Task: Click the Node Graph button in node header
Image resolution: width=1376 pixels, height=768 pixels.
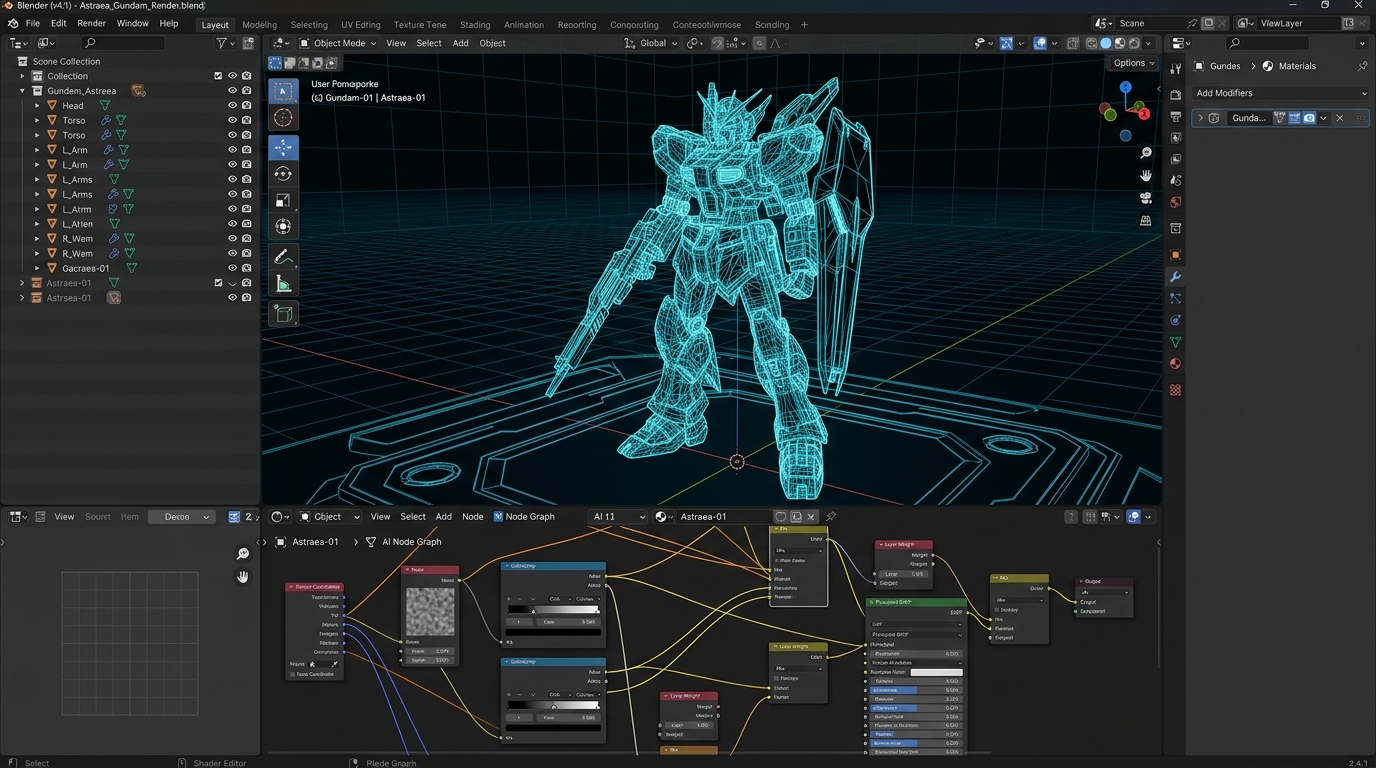Action: (x=524, y=517)
